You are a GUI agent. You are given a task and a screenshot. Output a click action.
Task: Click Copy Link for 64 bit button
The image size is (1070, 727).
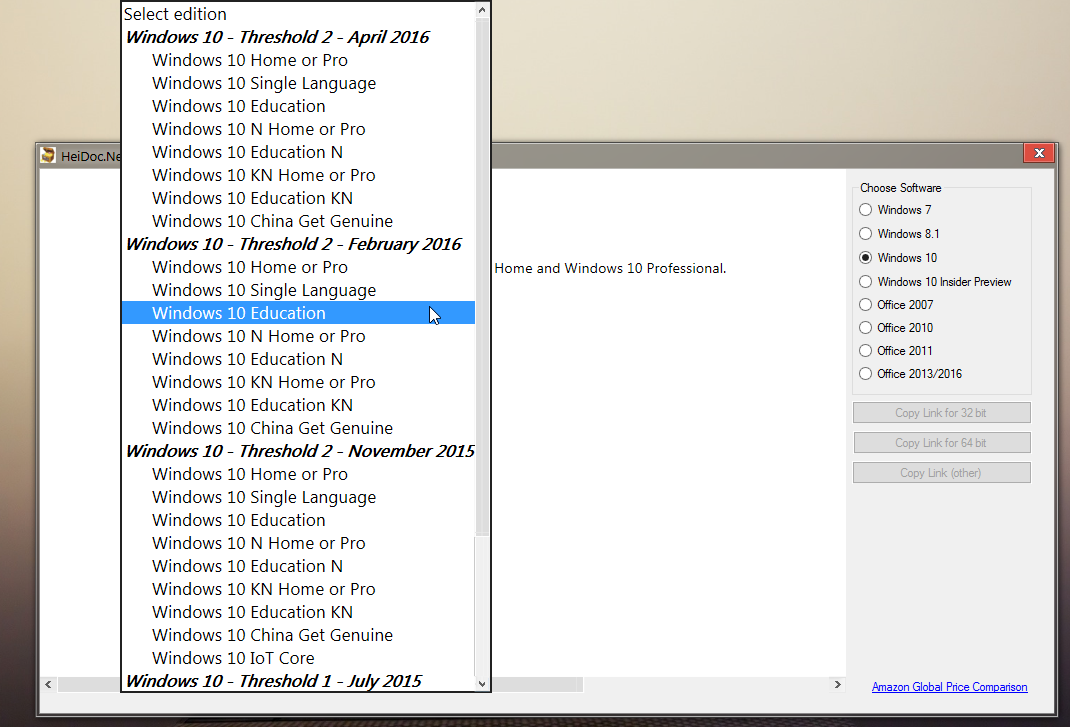[x=941, y=443]
